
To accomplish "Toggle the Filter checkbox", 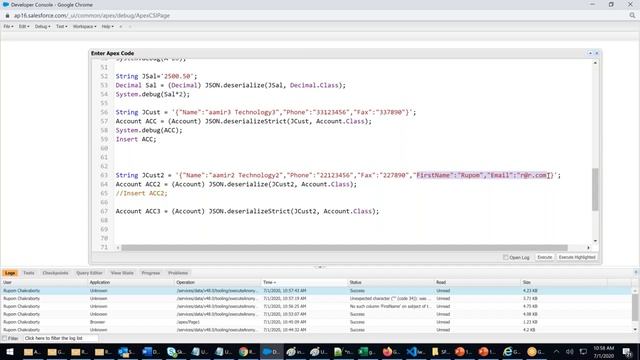I will point(4,338).
